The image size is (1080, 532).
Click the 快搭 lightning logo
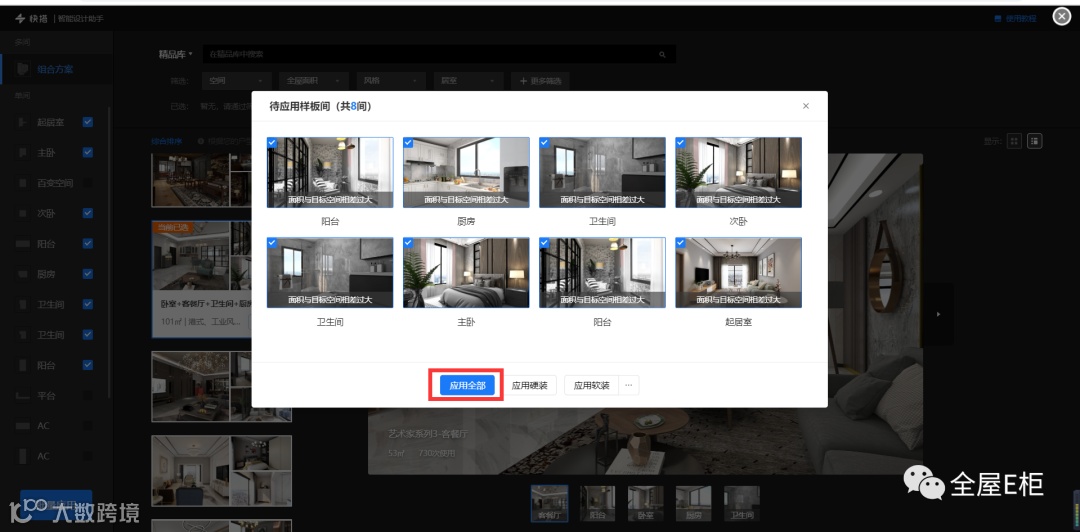click(20, 18)
